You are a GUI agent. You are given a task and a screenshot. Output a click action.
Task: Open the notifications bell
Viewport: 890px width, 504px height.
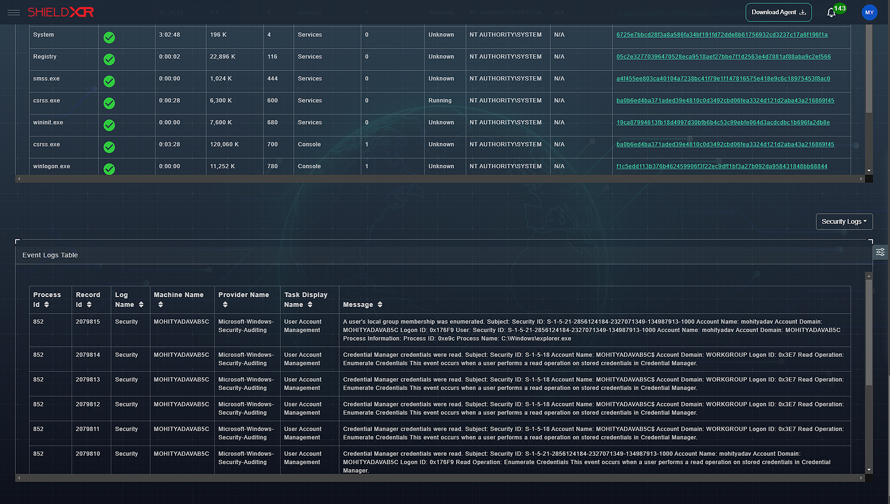click(831, 13)
